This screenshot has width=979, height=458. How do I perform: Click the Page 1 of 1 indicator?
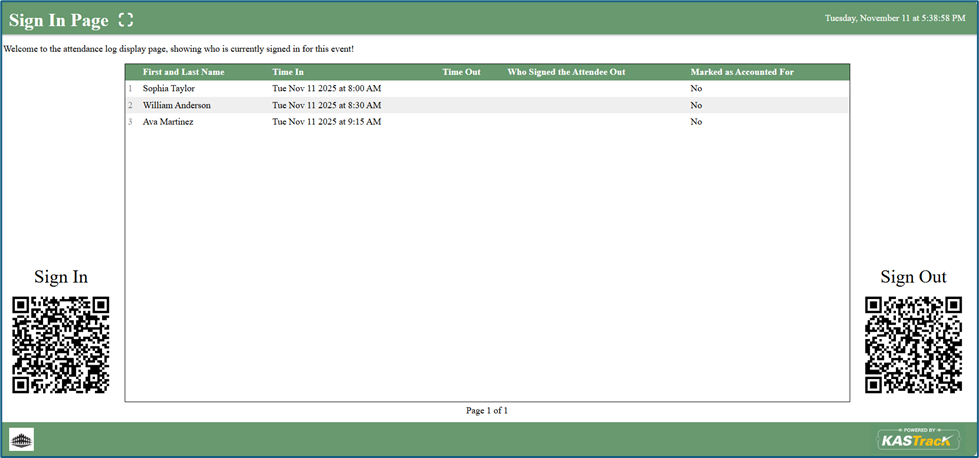(487, 410)
